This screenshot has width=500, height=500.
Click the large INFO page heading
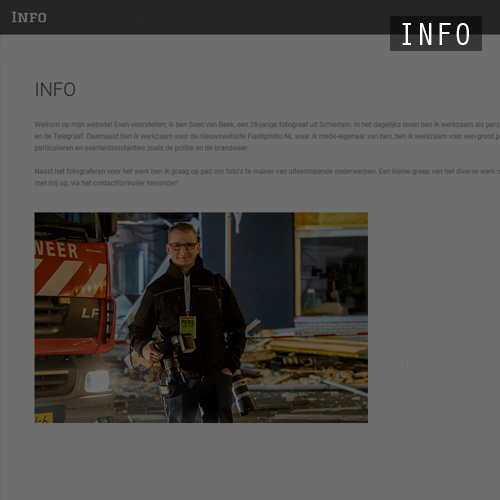pyautogui.click(x=55, y=90)
